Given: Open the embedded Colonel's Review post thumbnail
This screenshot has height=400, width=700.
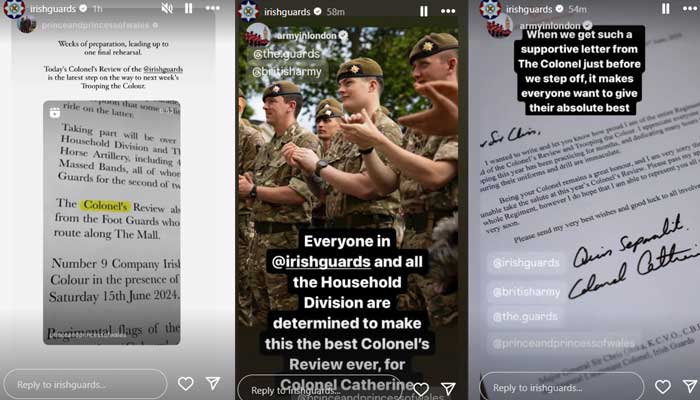Looking at the screenshot, I should (112, 222).
